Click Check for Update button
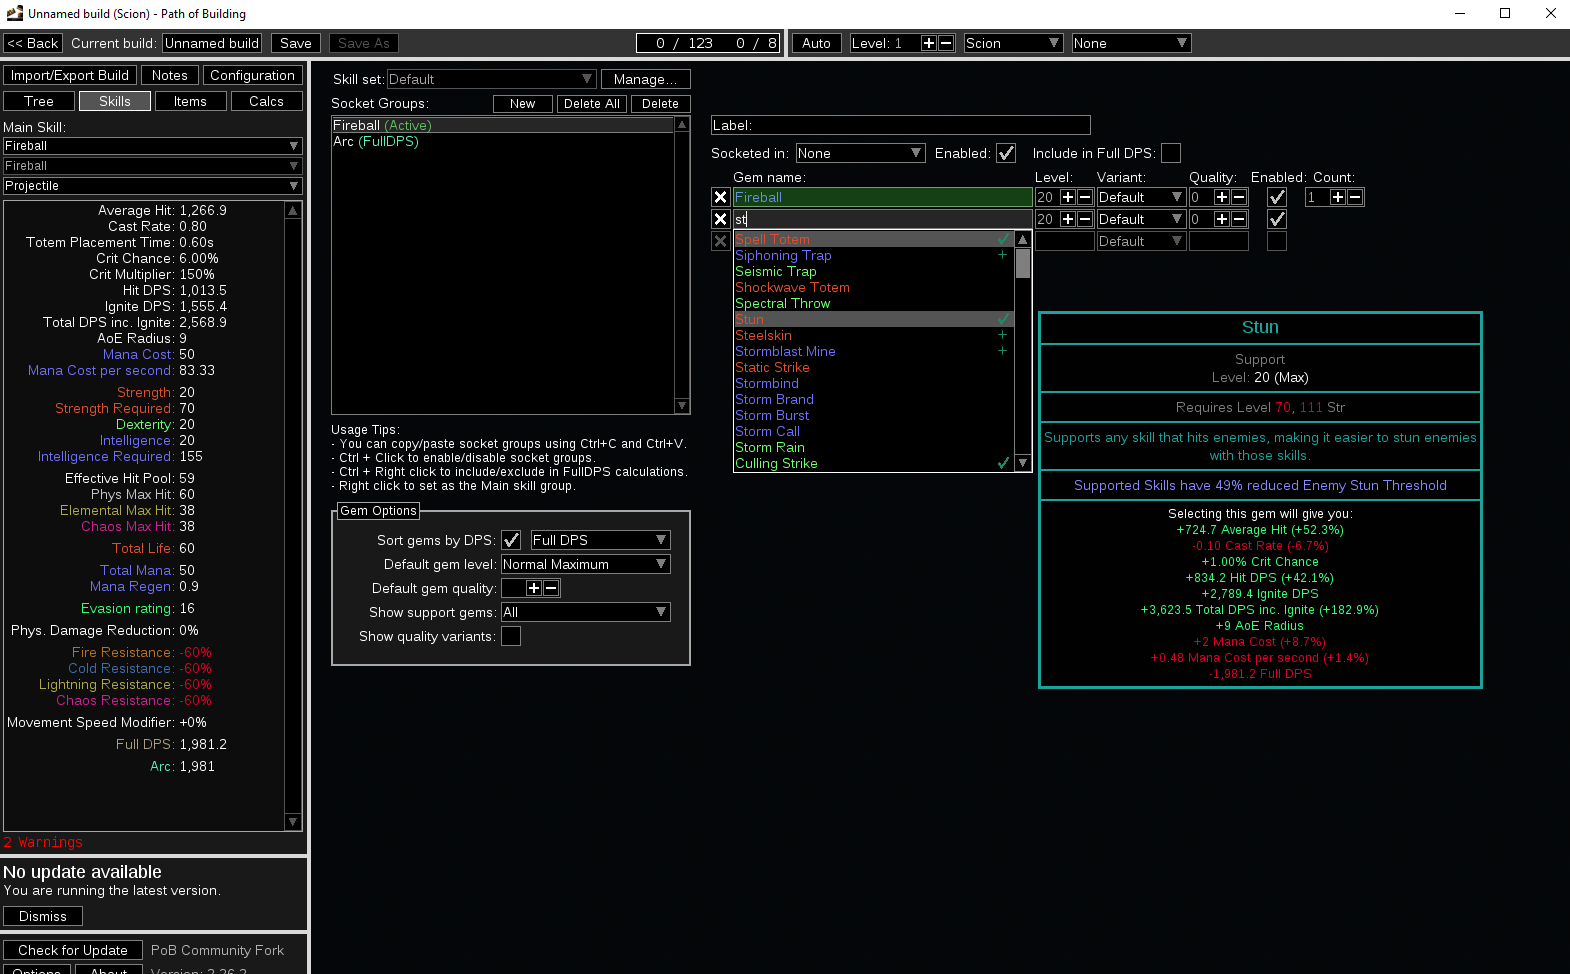 pyautogui.click(x=73, y=950)
